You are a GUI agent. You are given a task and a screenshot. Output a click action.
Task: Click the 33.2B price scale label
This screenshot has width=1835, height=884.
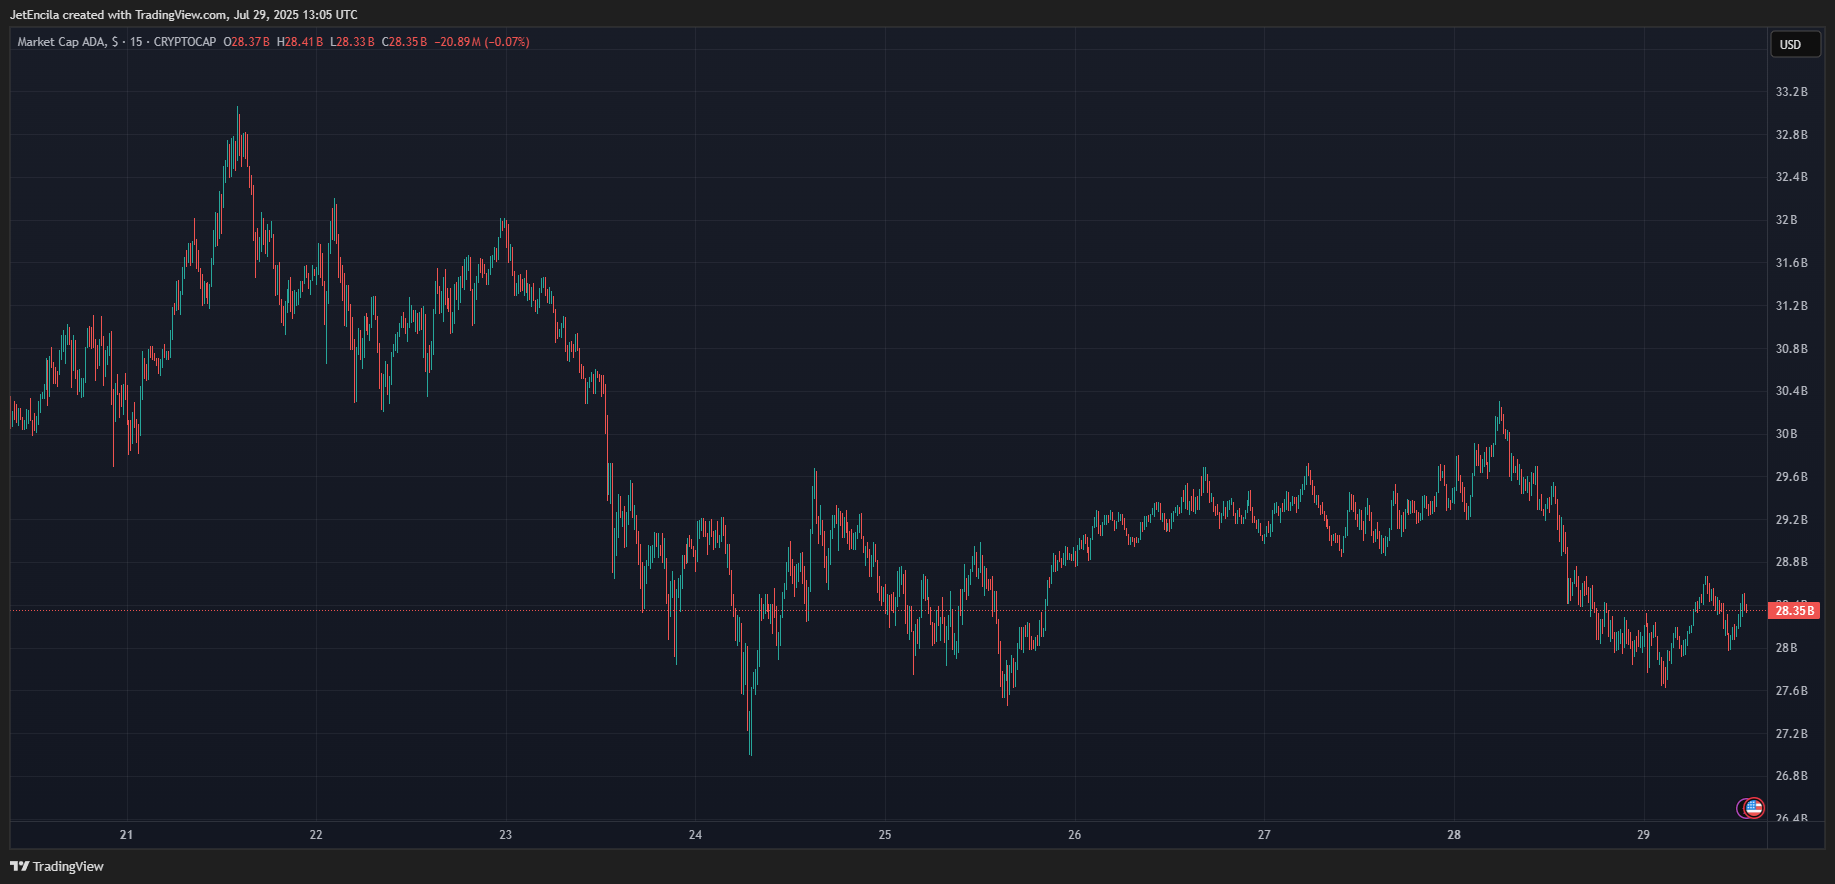point(1791,92)
